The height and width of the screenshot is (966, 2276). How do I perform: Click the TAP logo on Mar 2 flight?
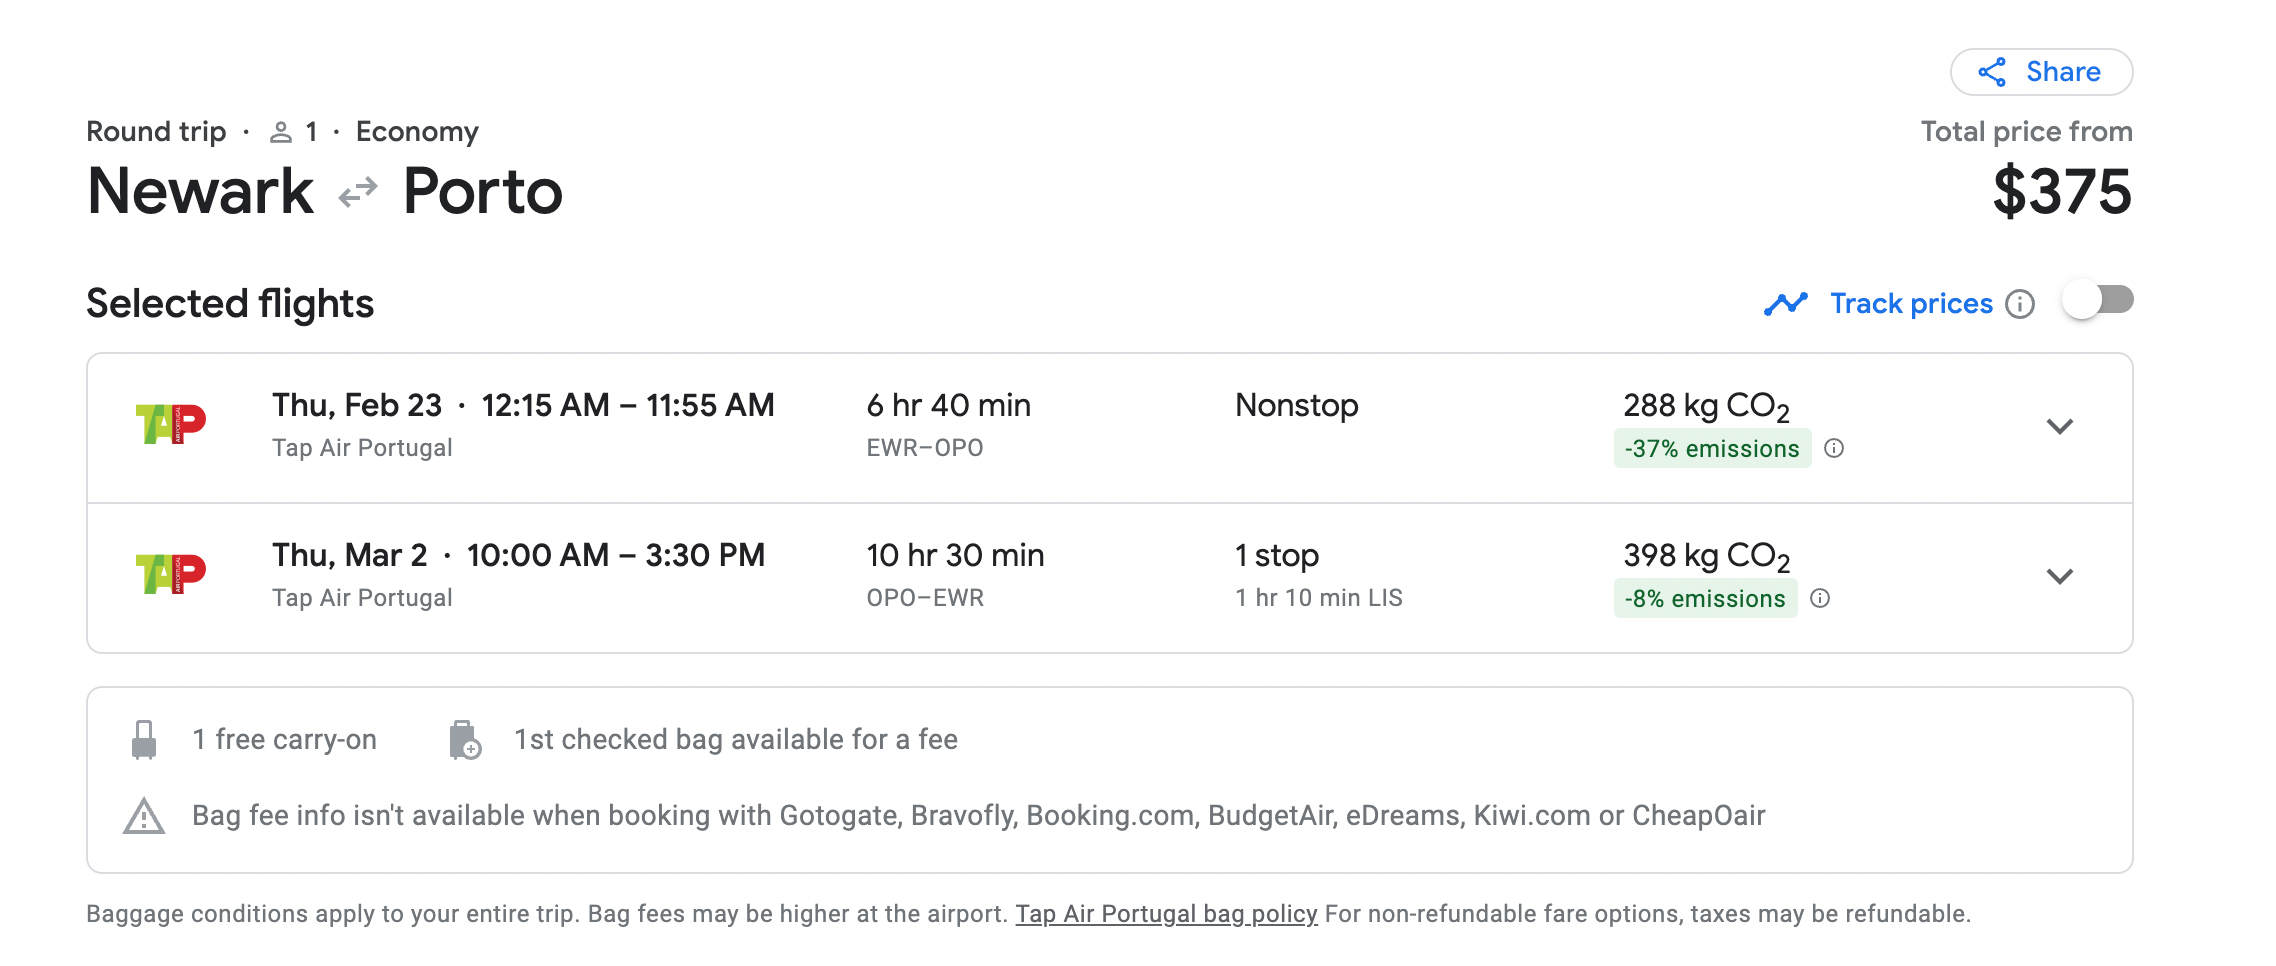click(171, 574)
